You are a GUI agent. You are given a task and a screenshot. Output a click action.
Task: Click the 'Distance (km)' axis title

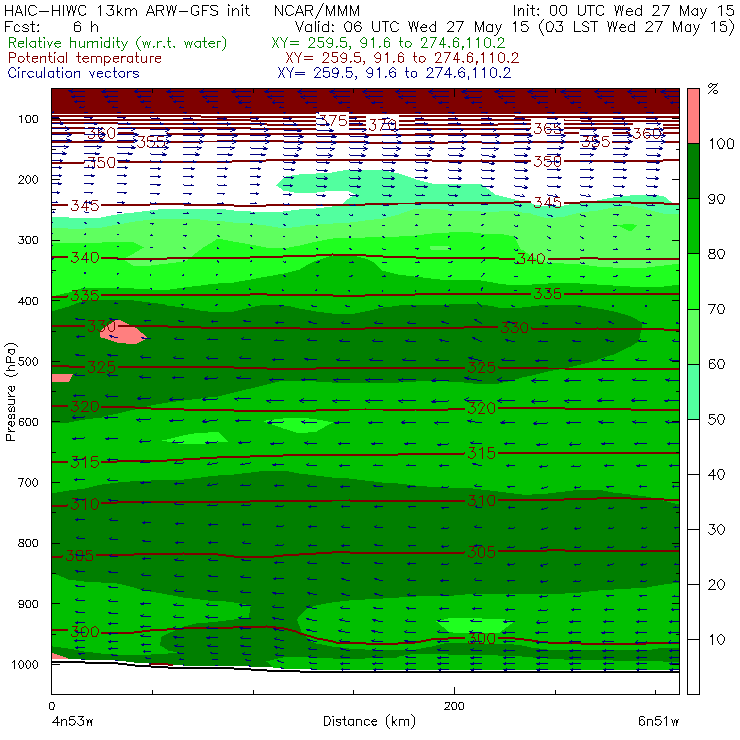(x=369, y=721)
